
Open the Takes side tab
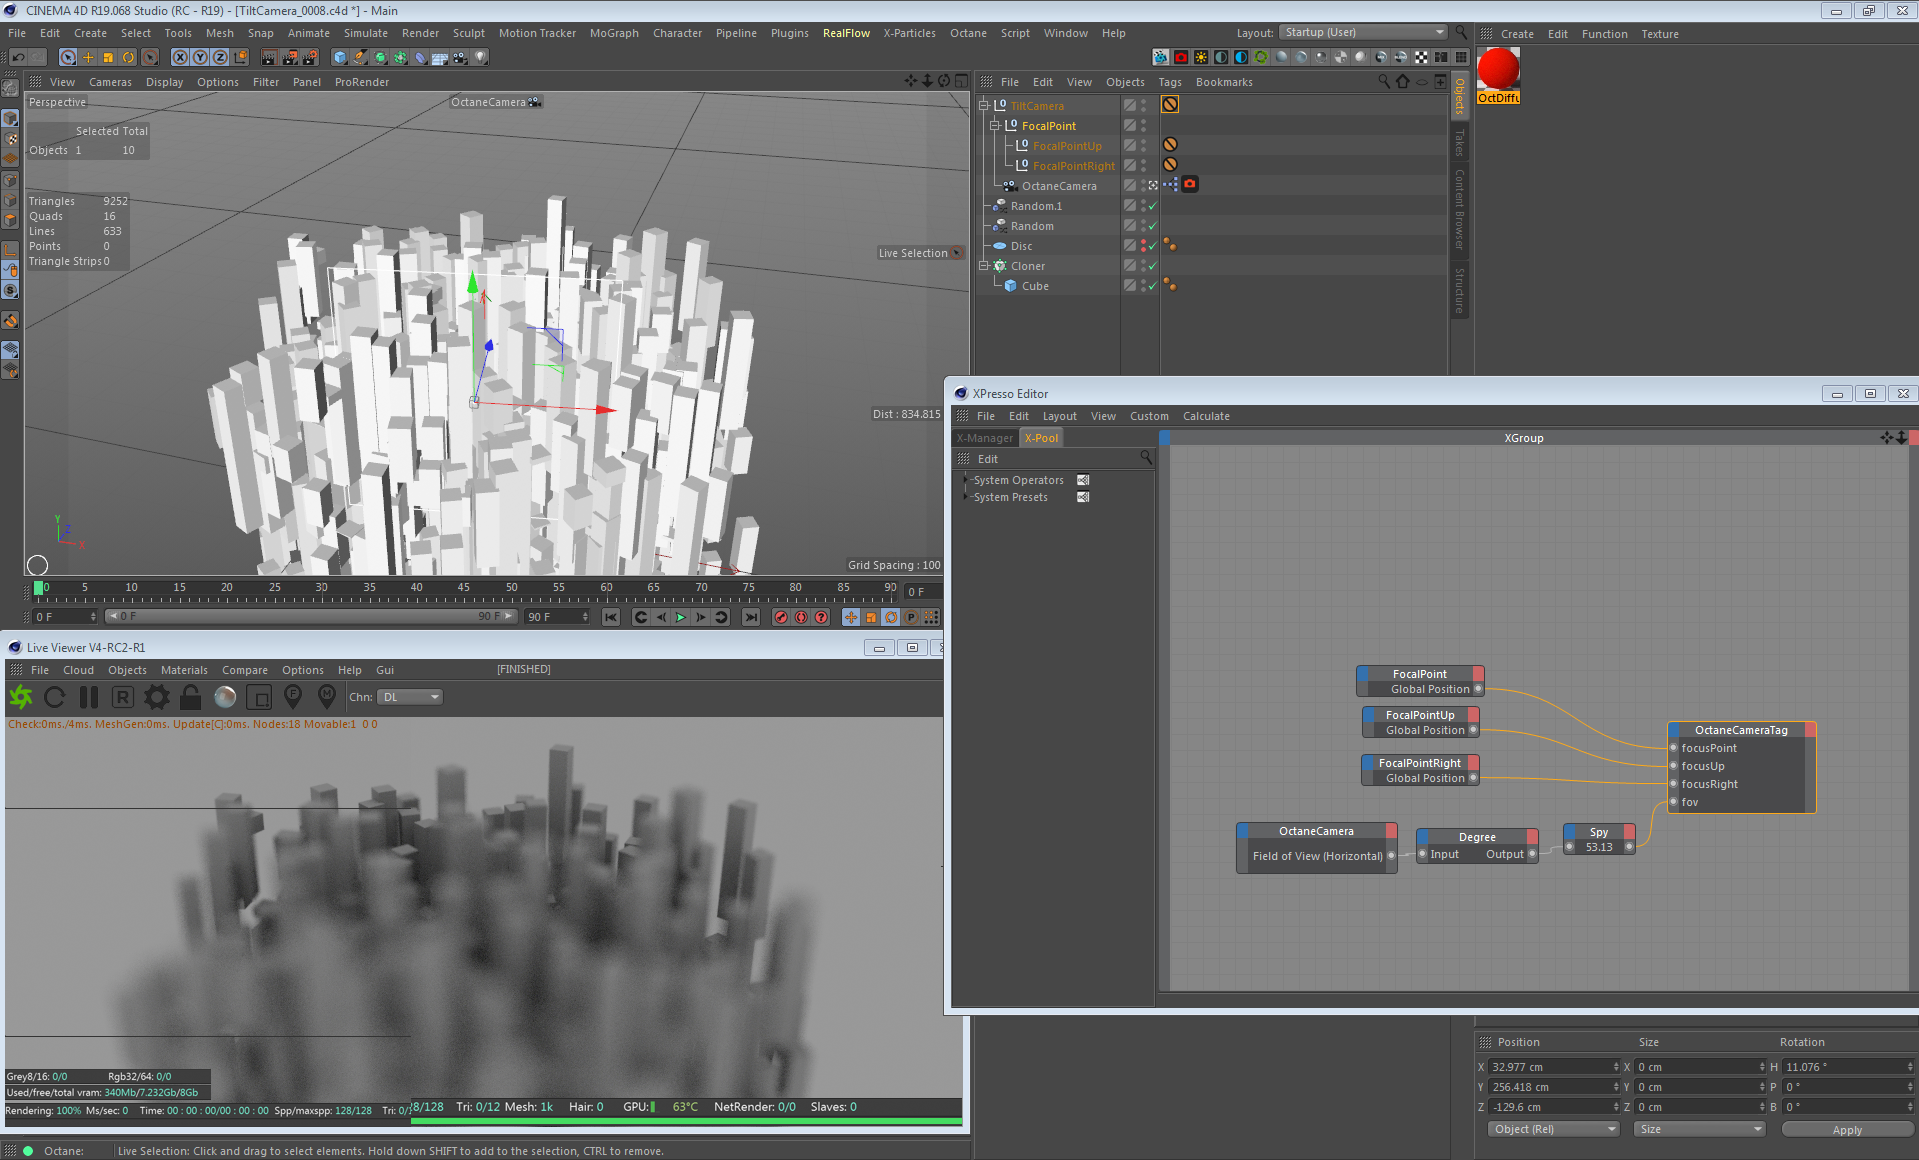pyautogui.click(x=1460, y=143)
